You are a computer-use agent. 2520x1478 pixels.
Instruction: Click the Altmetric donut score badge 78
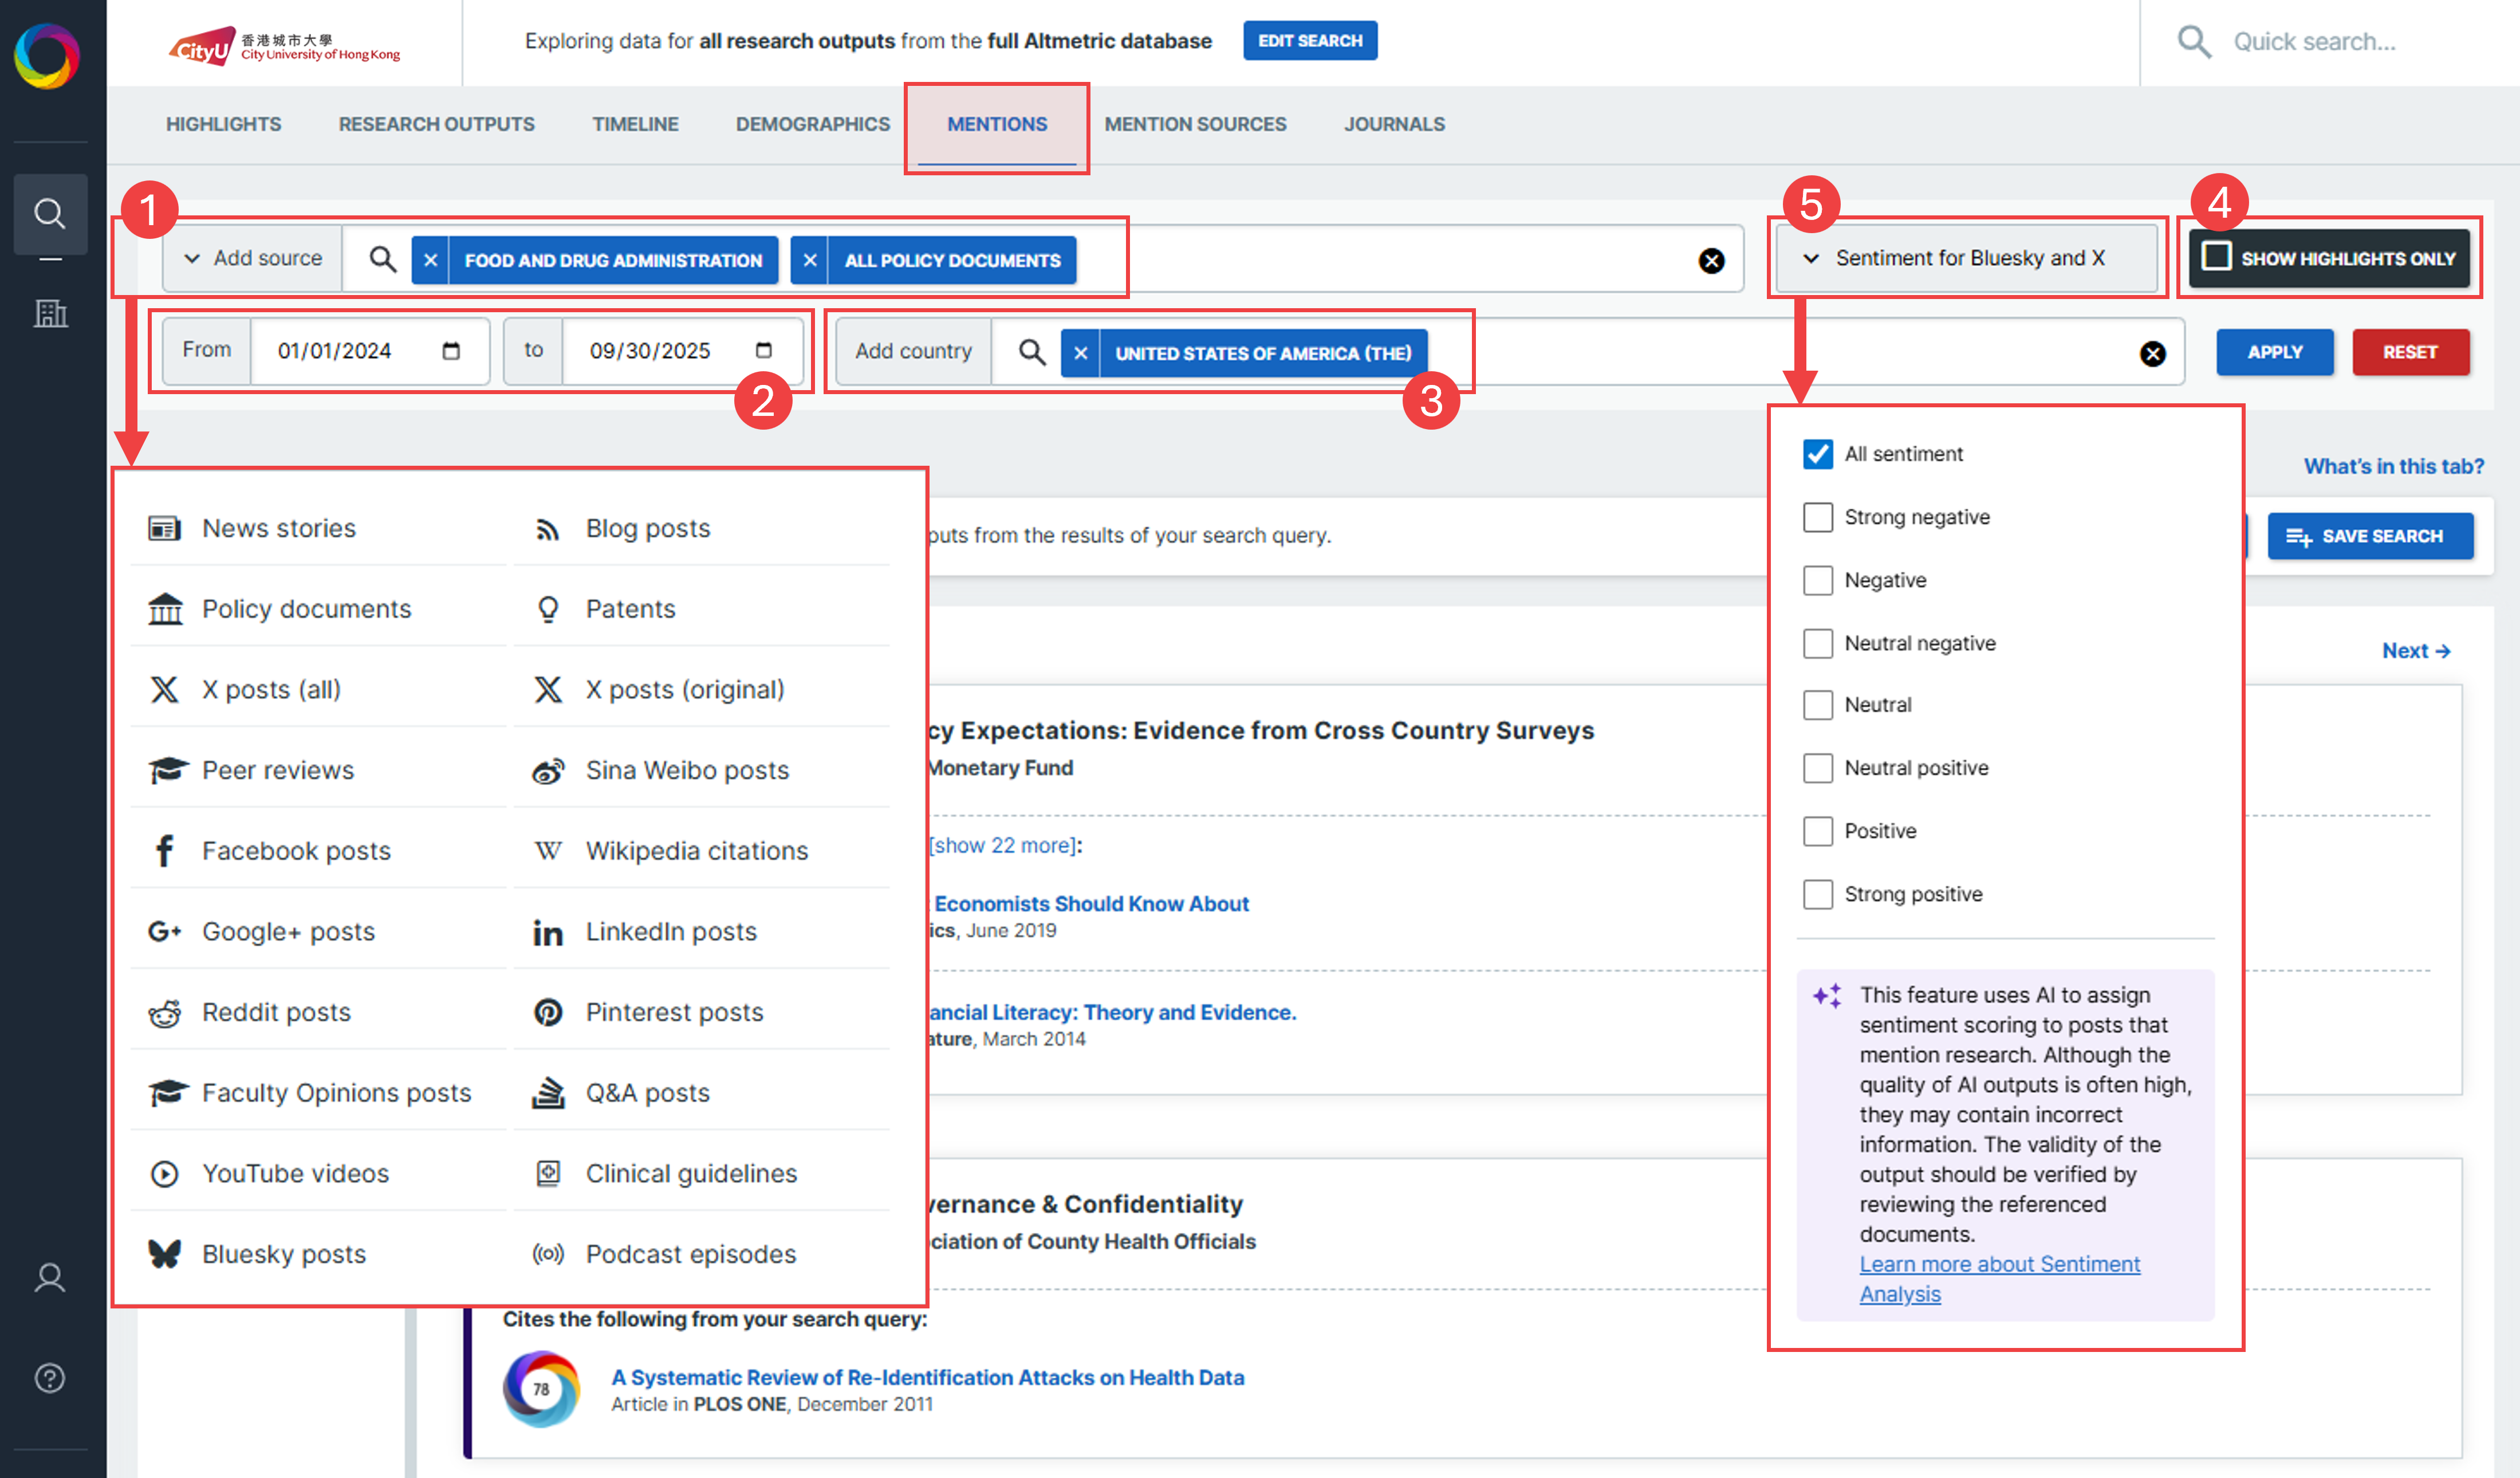(541, 1388)
